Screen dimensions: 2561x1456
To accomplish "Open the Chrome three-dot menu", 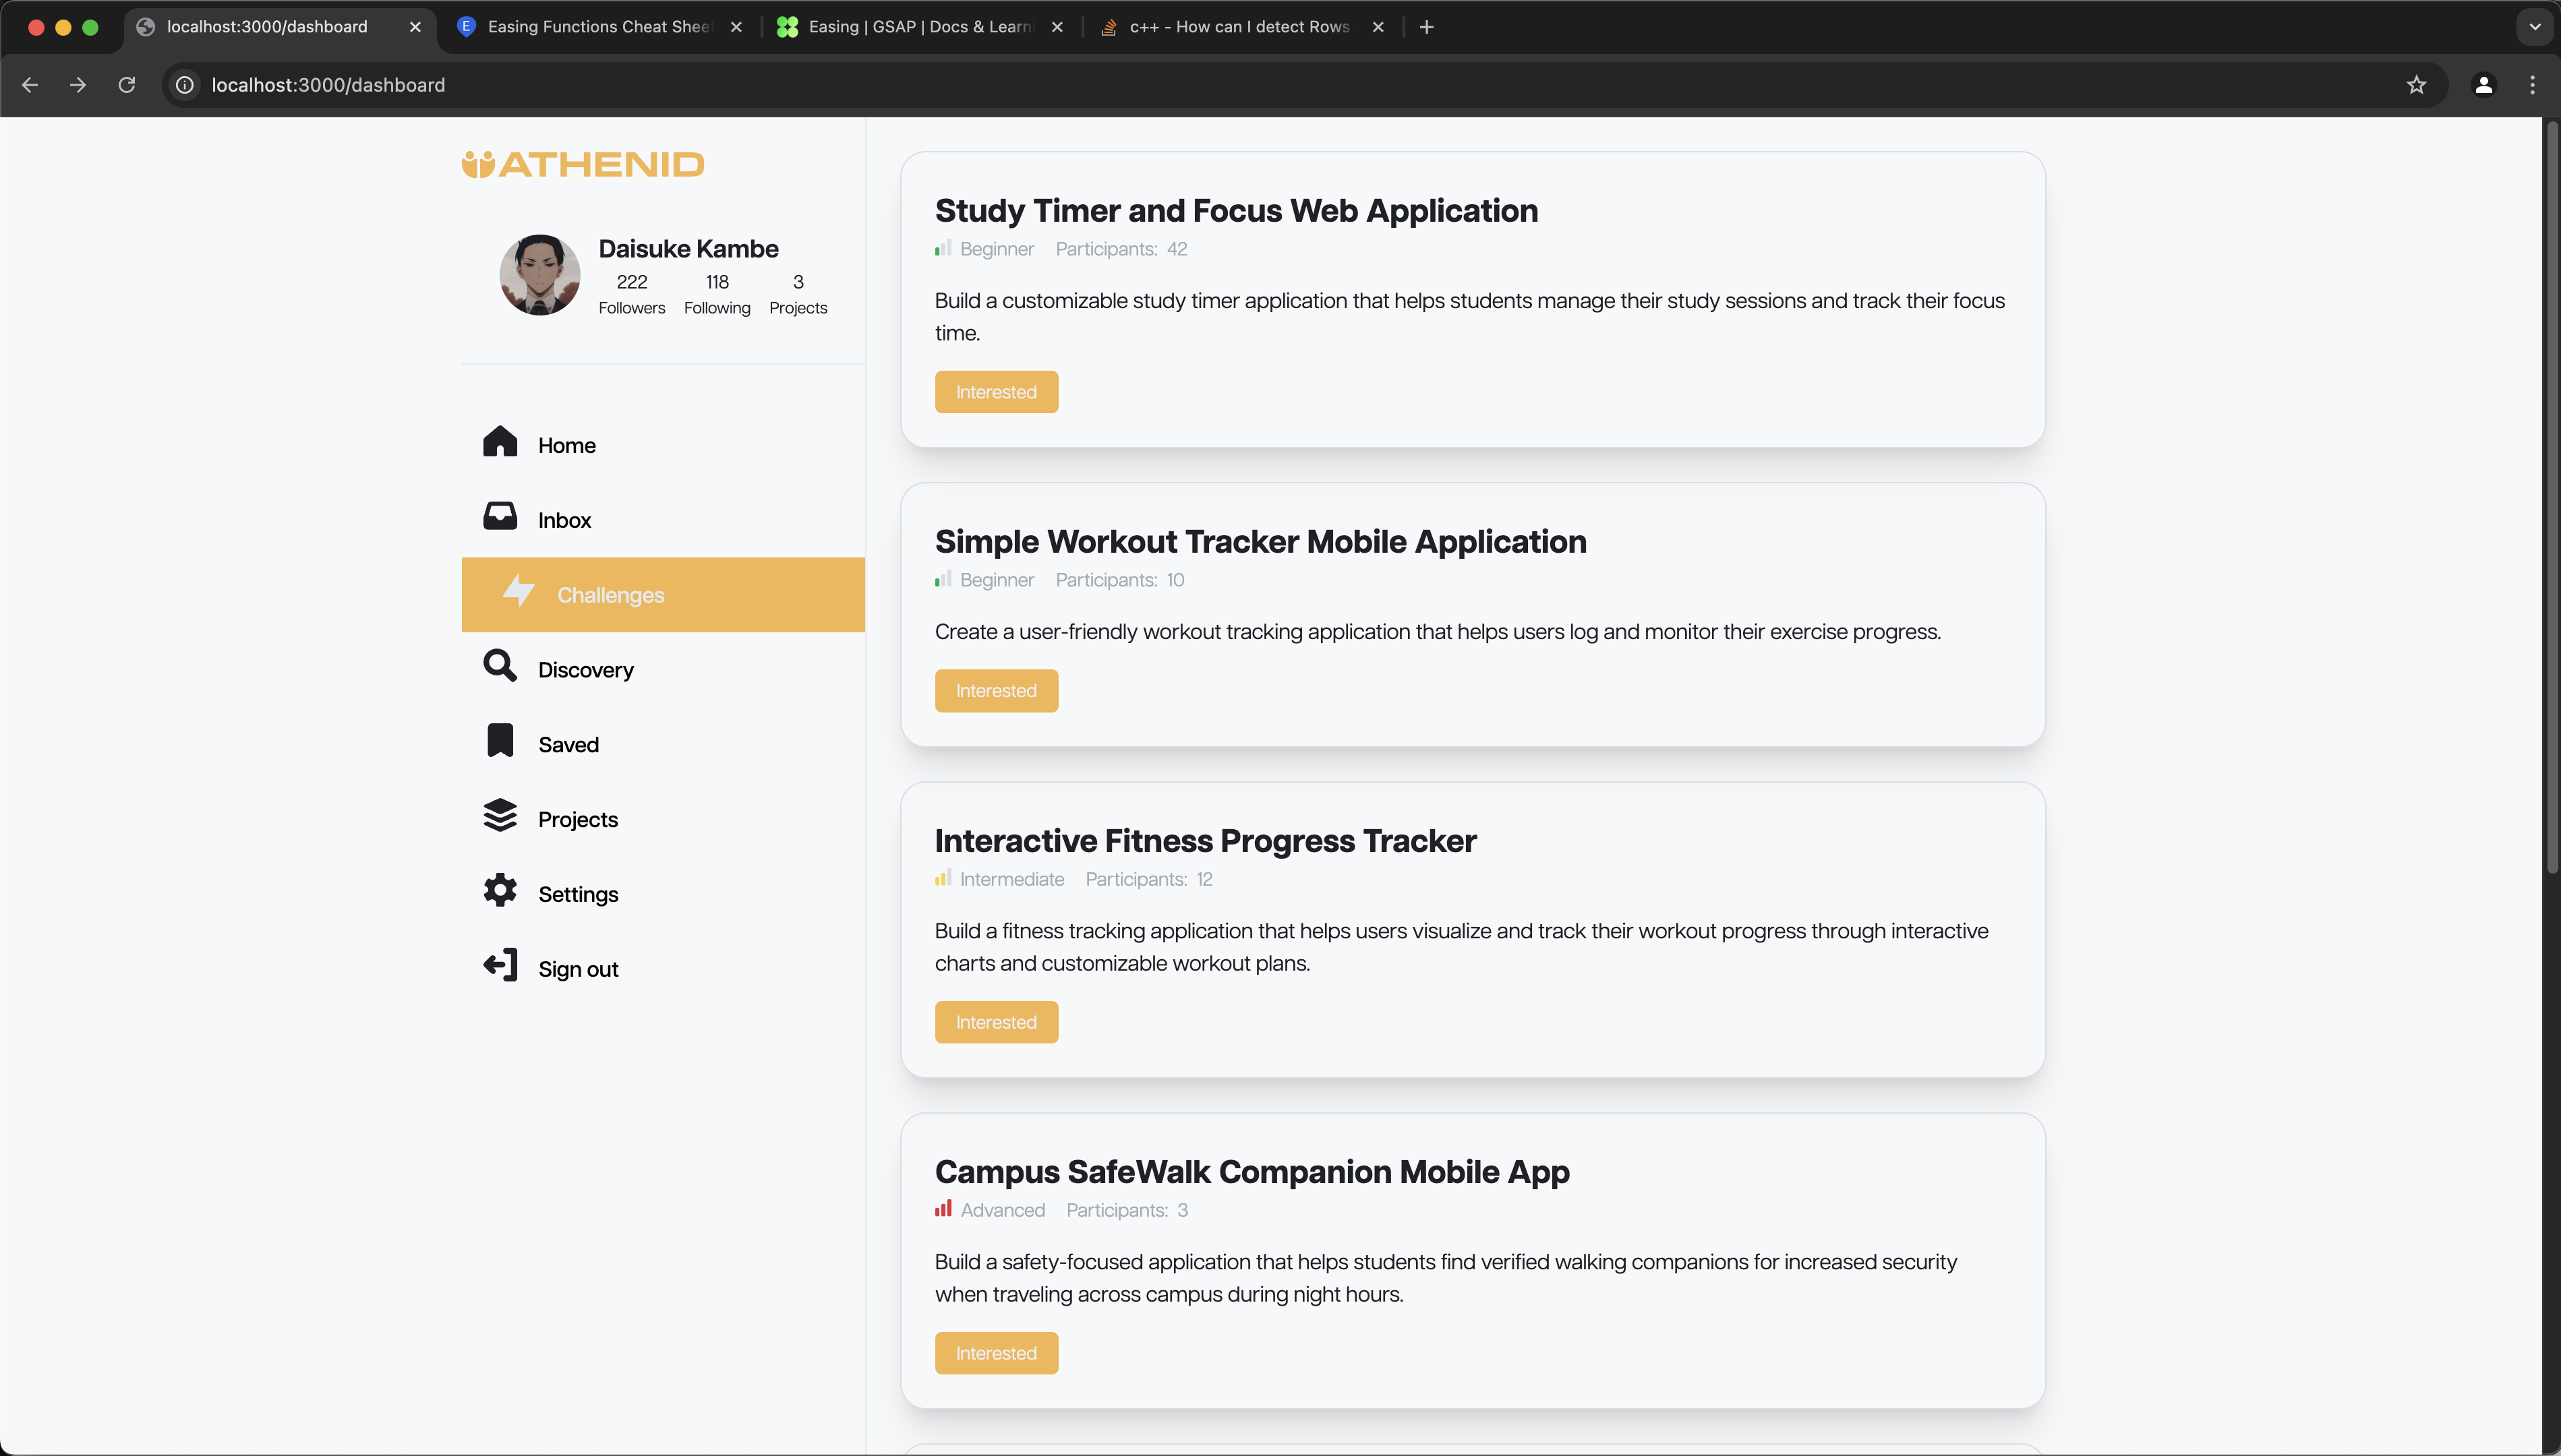I will (2532, 85).
